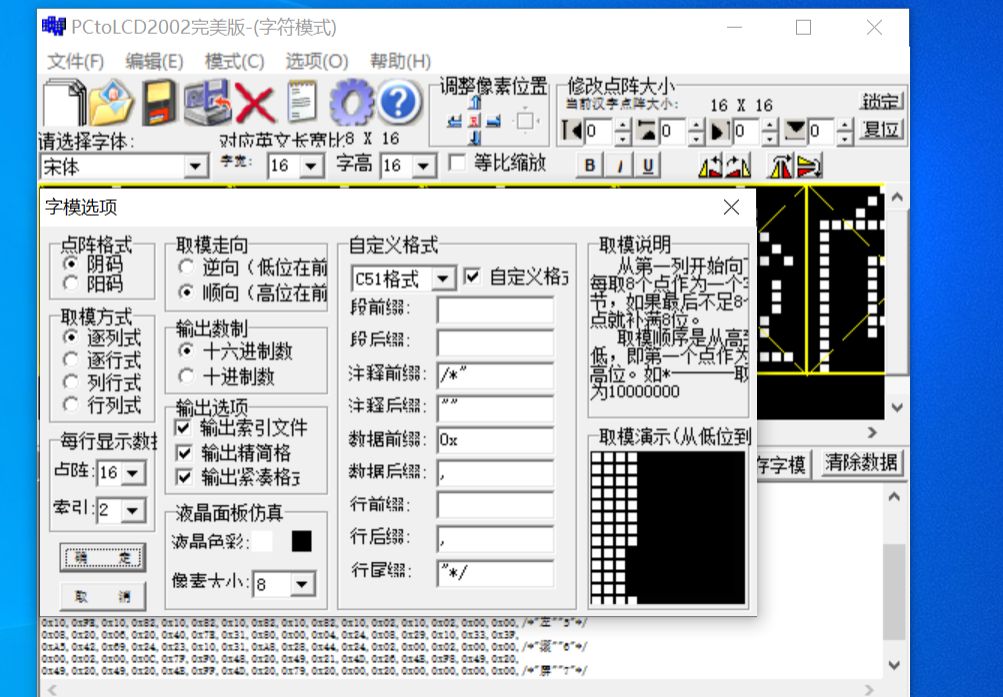Select the 阳码 radio button
Viewport: 1003px width, 697px height.
click(70, 283)
